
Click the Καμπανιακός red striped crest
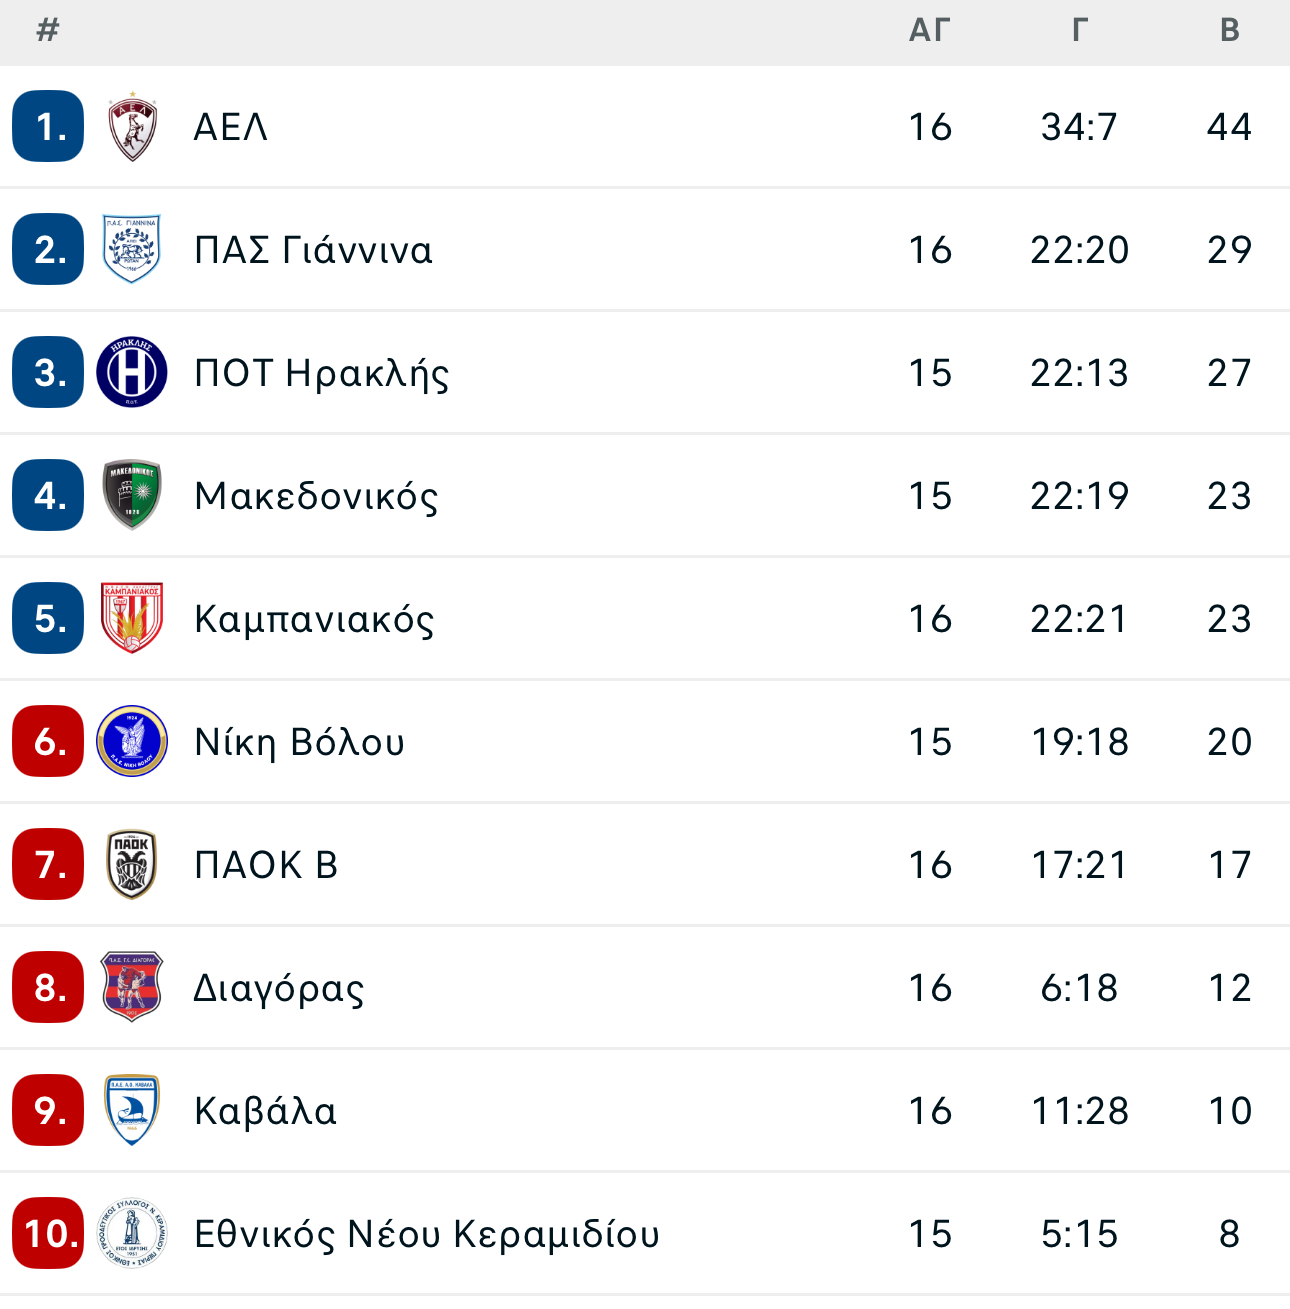[x=132, y=619]
